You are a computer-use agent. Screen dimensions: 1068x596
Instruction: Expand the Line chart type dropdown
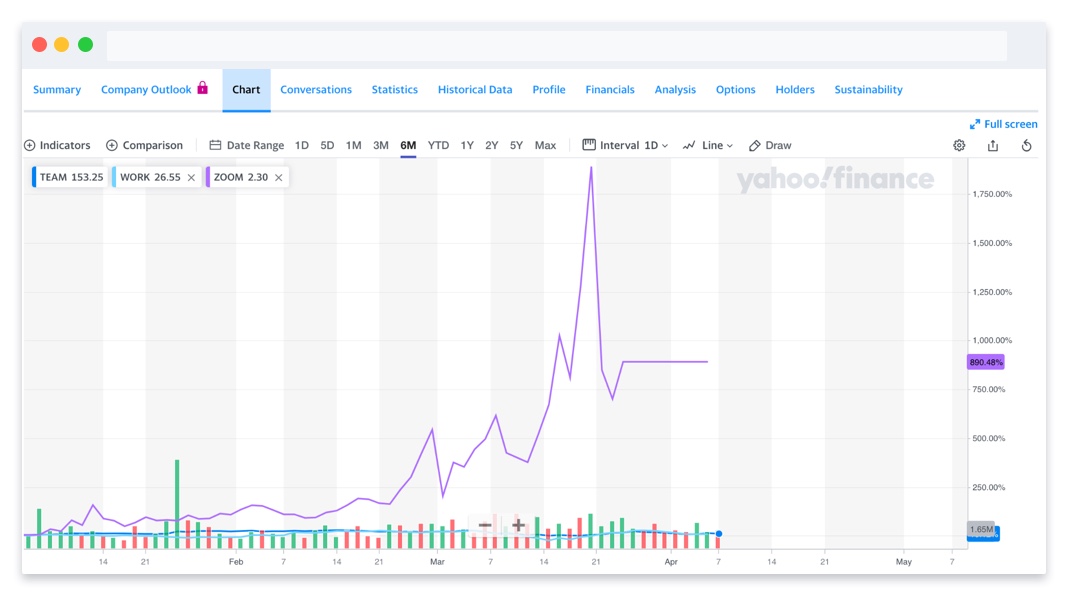(x=708, y=145)
